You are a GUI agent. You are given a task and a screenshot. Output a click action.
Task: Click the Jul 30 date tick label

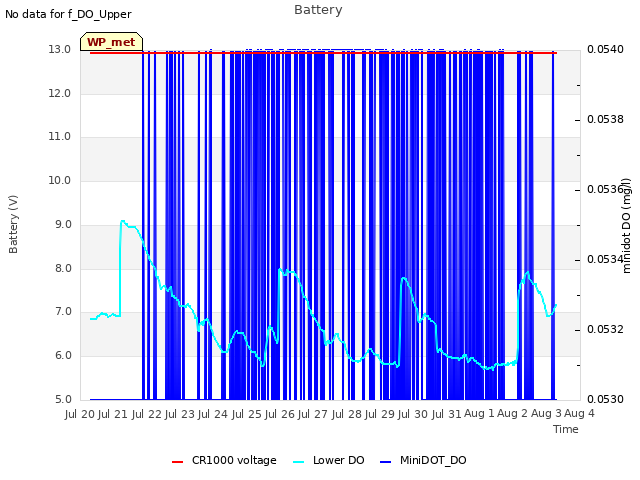[413, 414]
